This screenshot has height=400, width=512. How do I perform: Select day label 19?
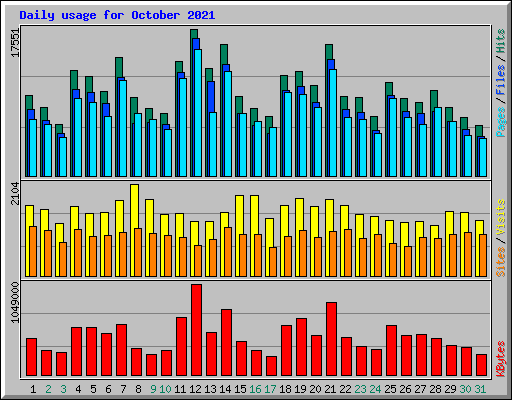coord(300,389)
